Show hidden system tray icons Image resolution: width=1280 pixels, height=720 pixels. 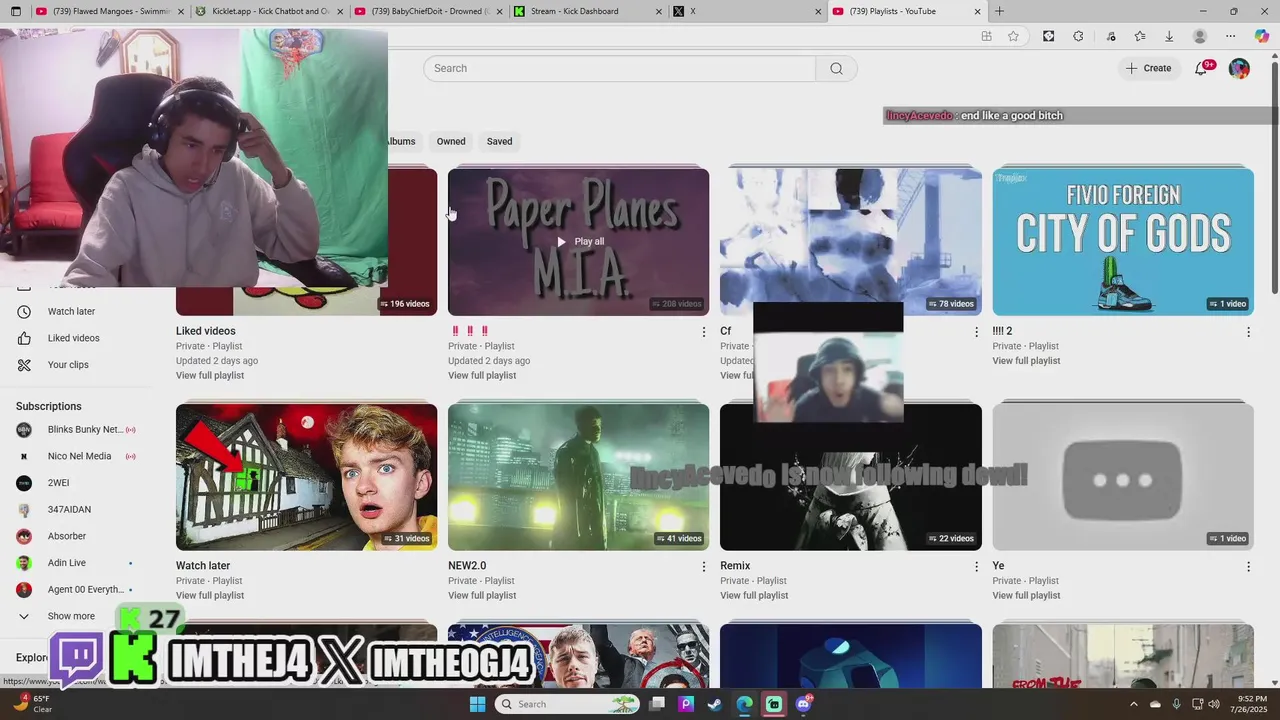click(1133, 704)
